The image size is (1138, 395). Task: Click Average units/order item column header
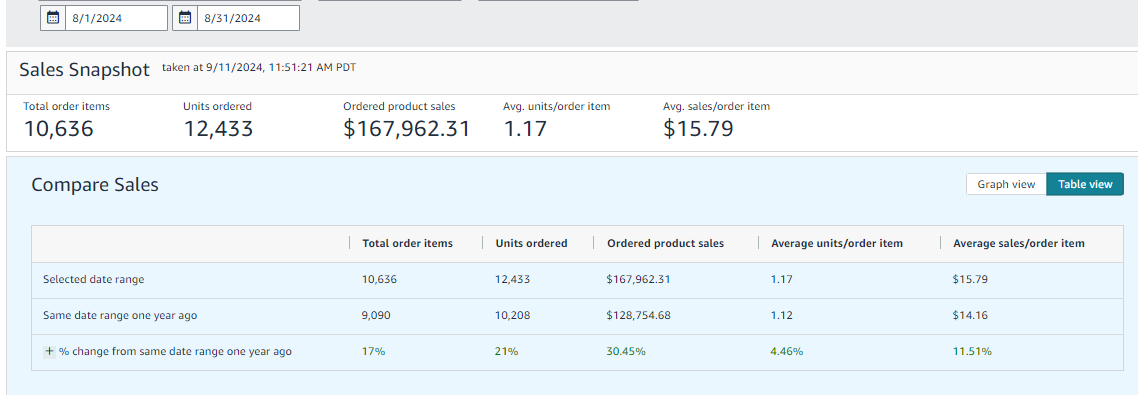point(837,243)
